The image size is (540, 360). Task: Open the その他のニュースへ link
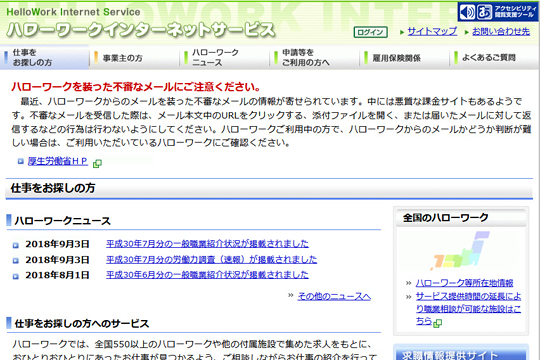pos(334,296)
